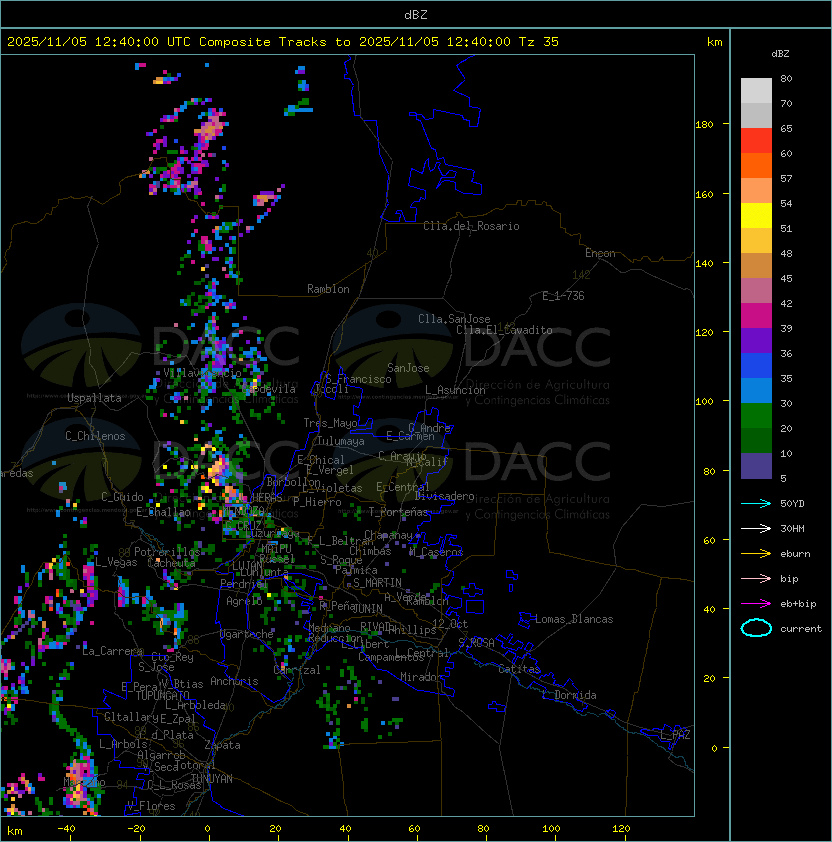Click the 'Divisadero' place label
832x842 pixels.
click(x=444, y=496)
